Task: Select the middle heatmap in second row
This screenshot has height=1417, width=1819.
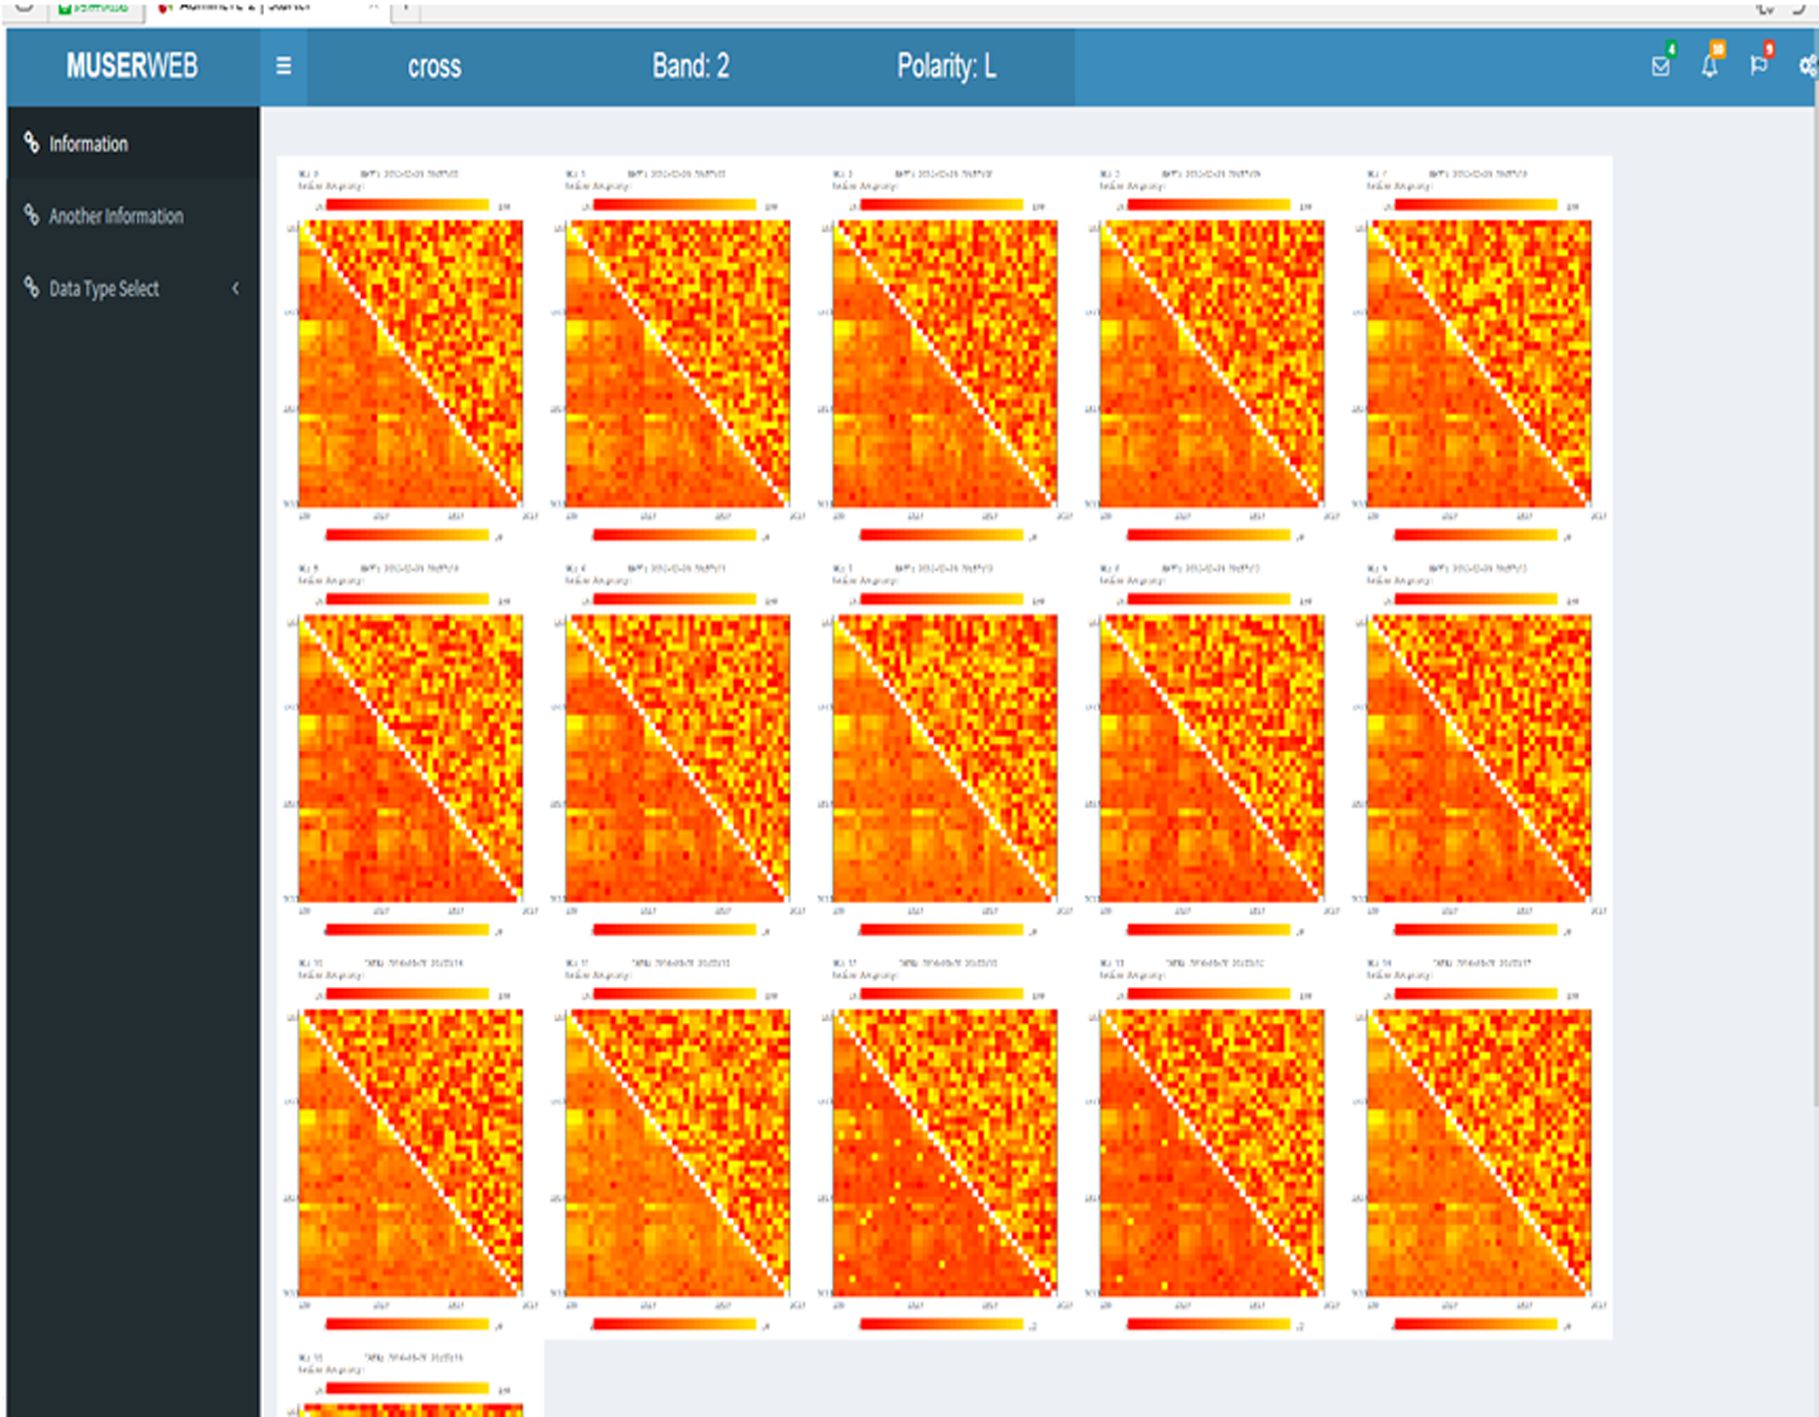Action: pyautogui.click(x=944, y=758)
